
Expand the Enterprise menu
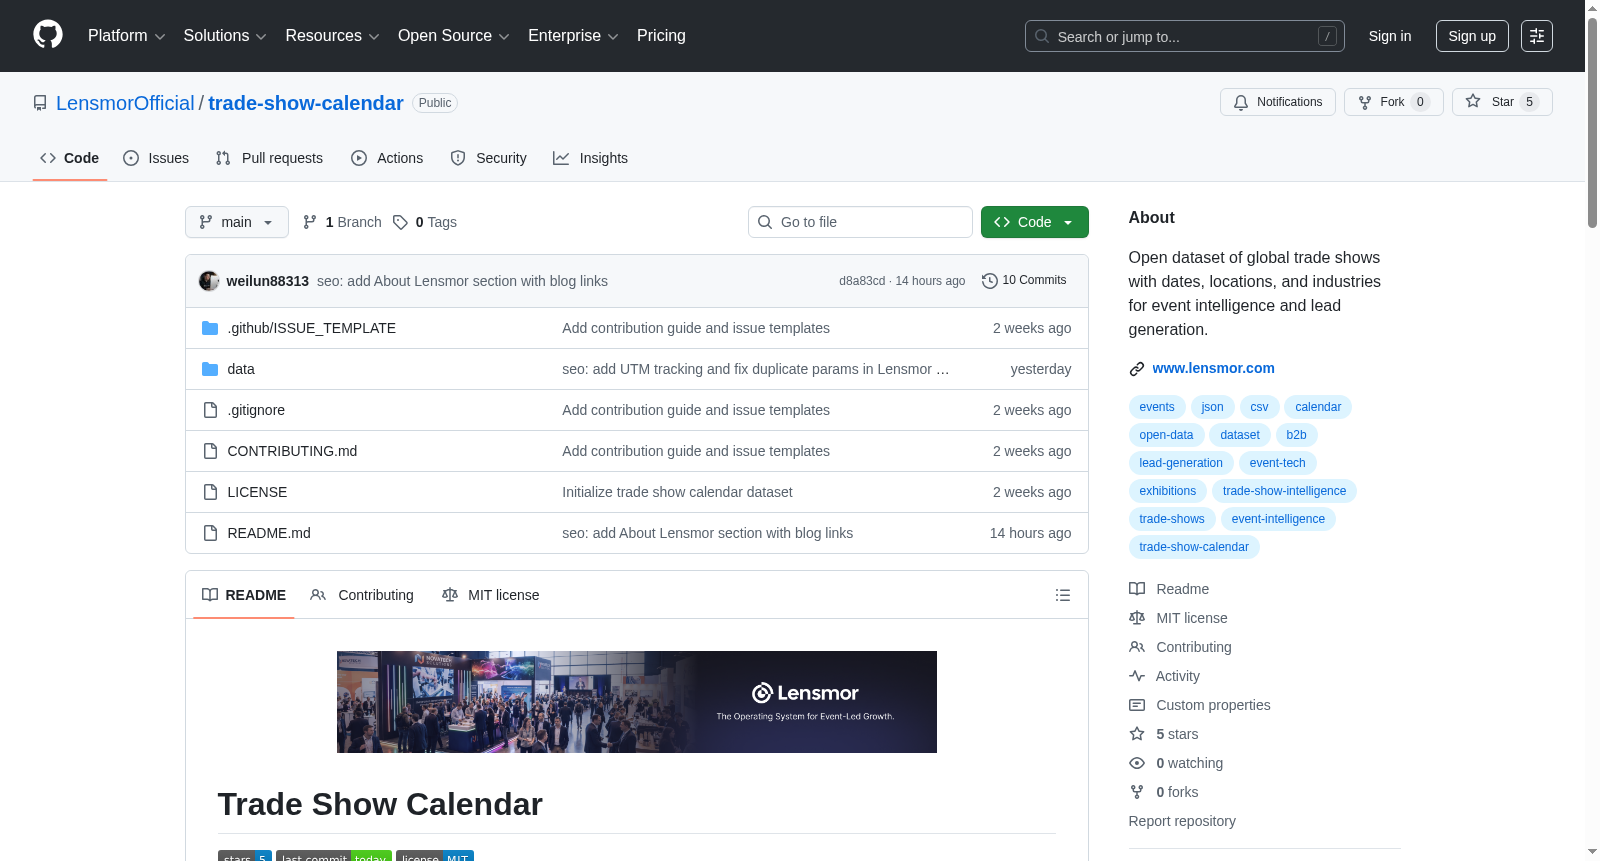tap(573, 36)
